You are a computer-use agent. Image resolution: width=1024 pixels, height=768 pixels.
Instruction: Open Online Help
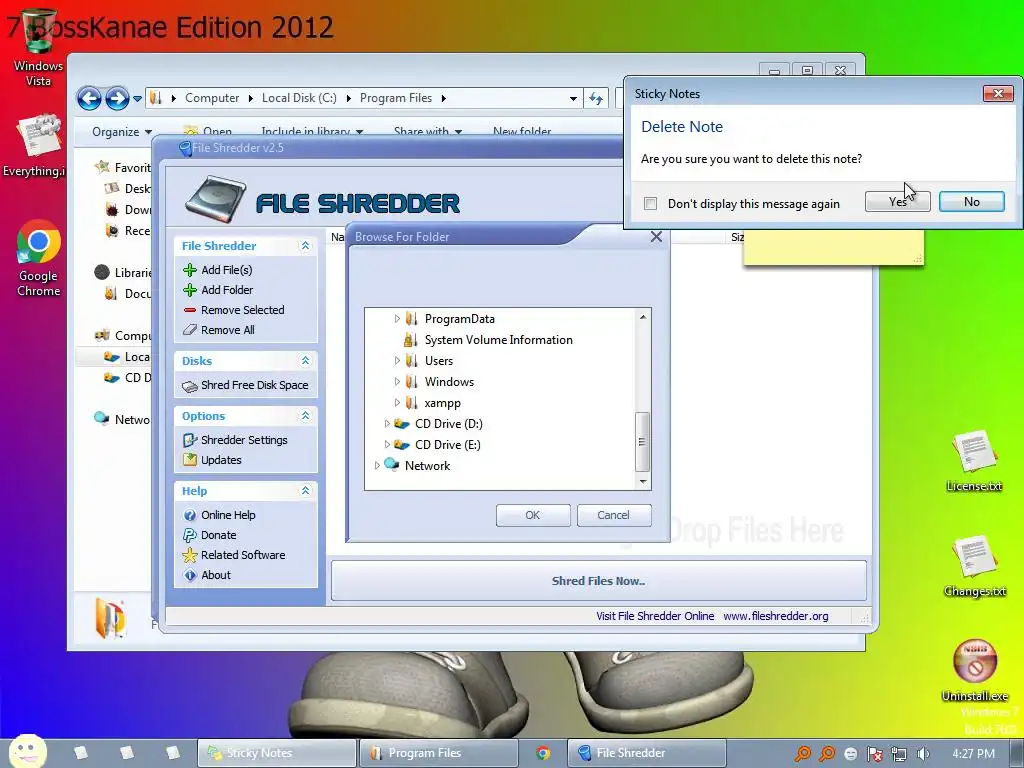tap(228, 515)
